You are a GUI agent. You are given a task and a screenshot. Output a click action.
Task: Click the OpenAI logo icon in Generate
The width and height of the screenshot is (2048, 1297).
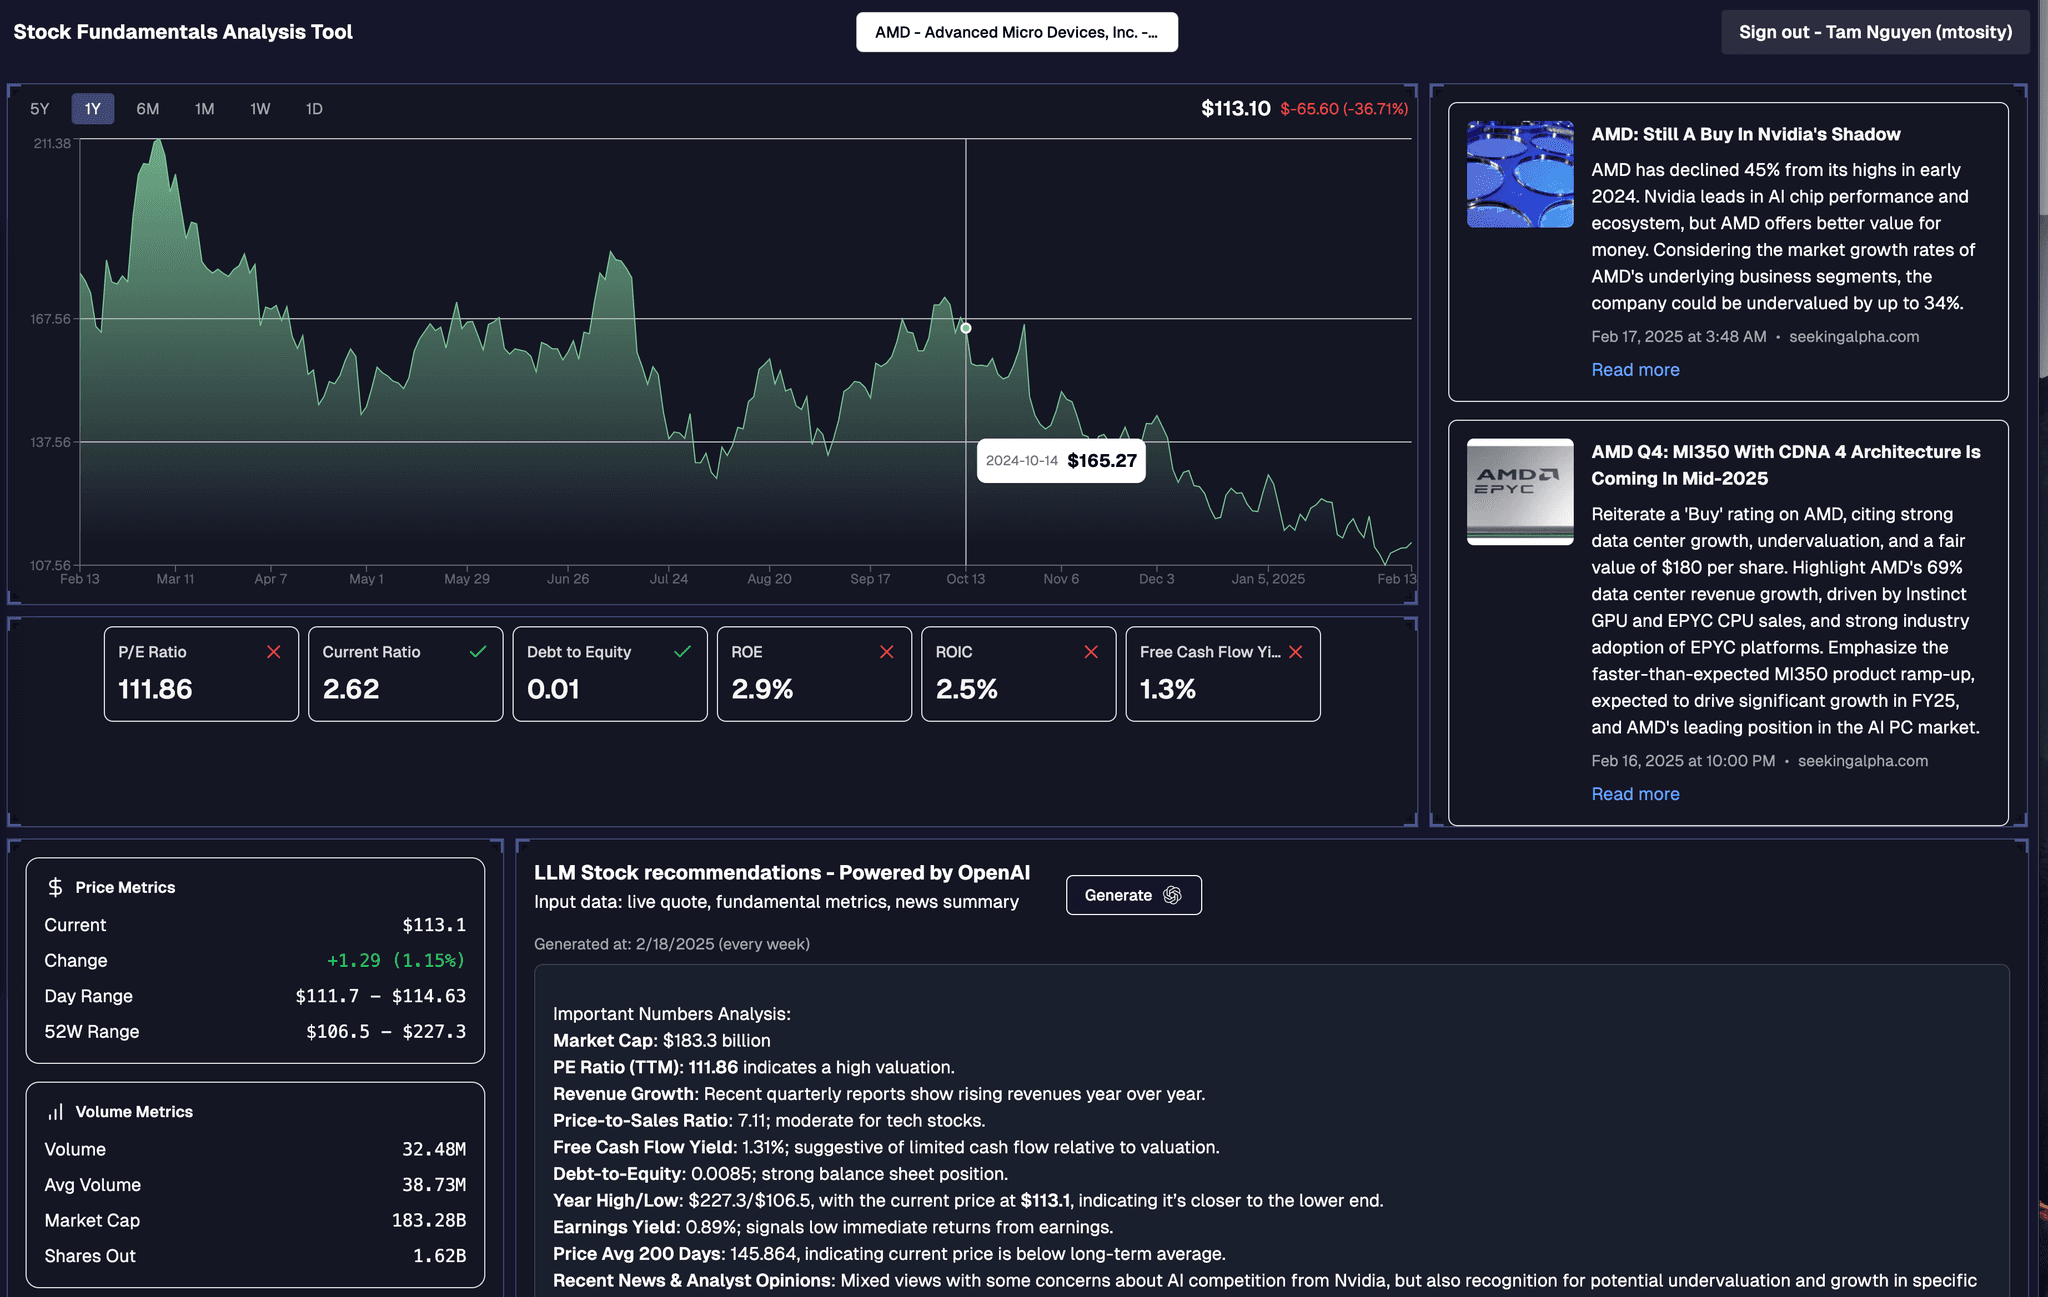pyautogui.click(x=1173, y=895)
